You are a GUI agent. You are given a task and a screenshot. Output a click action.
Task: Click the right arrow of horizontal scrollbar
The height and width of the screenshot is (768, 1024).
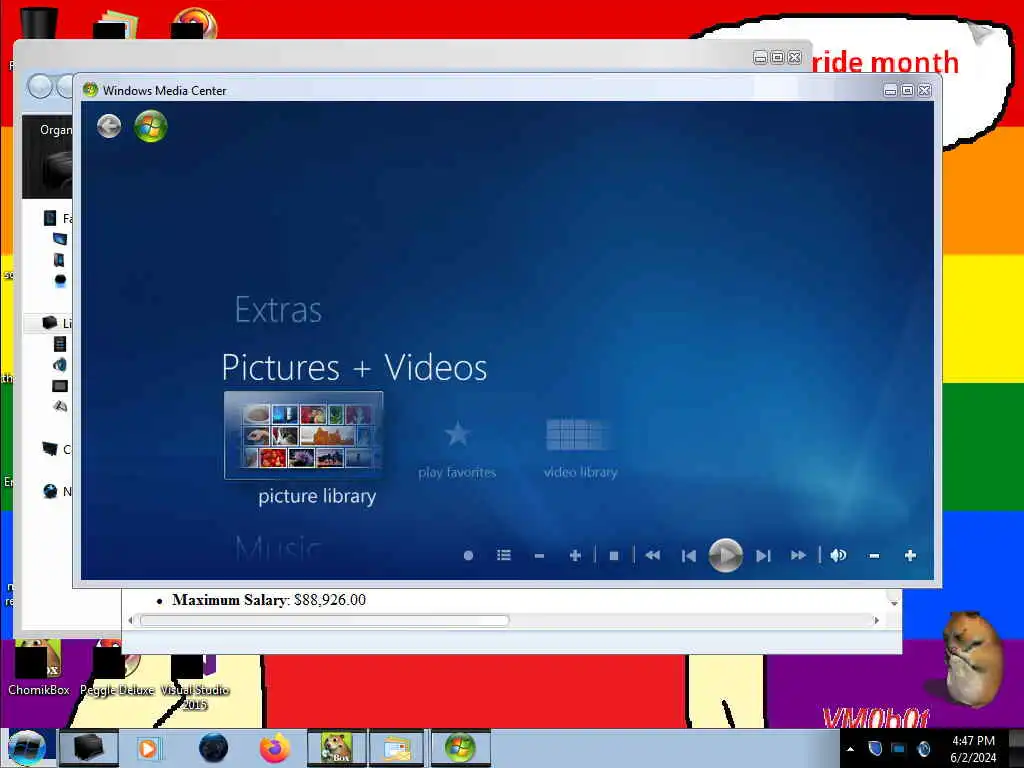coord(876,620)
